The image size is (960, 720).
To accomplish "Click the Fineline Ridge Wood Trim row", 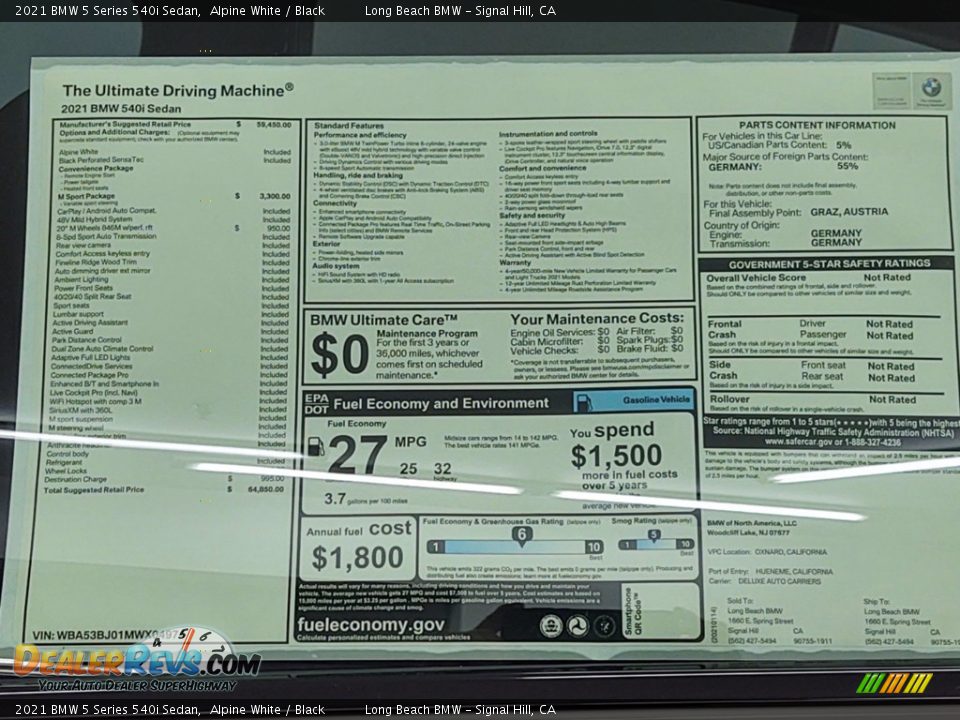I will [x=172, y=262].
